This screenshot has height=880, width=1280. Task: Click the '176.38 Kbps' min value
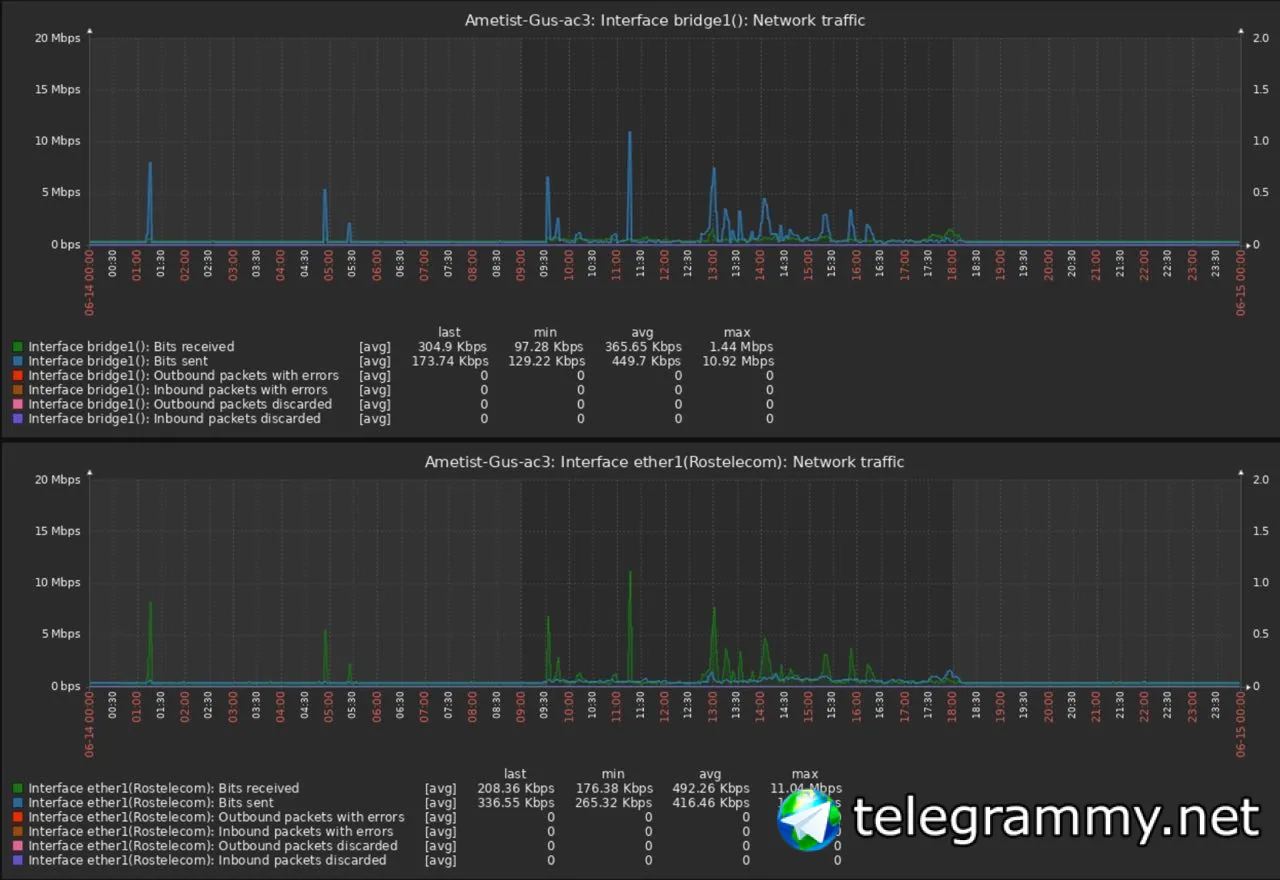613,789
